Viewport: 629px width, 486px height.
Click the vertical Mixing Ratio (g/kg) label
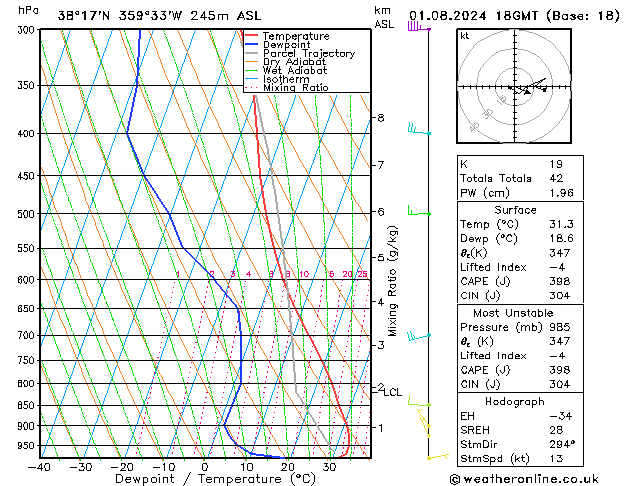coord(392,281)
